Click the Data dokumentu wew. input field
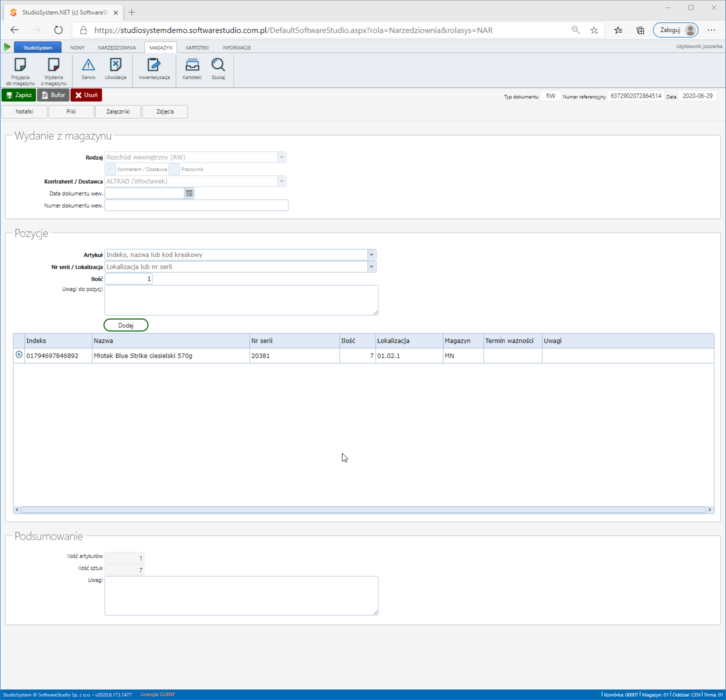726x700 pixels. pos(144,193)
